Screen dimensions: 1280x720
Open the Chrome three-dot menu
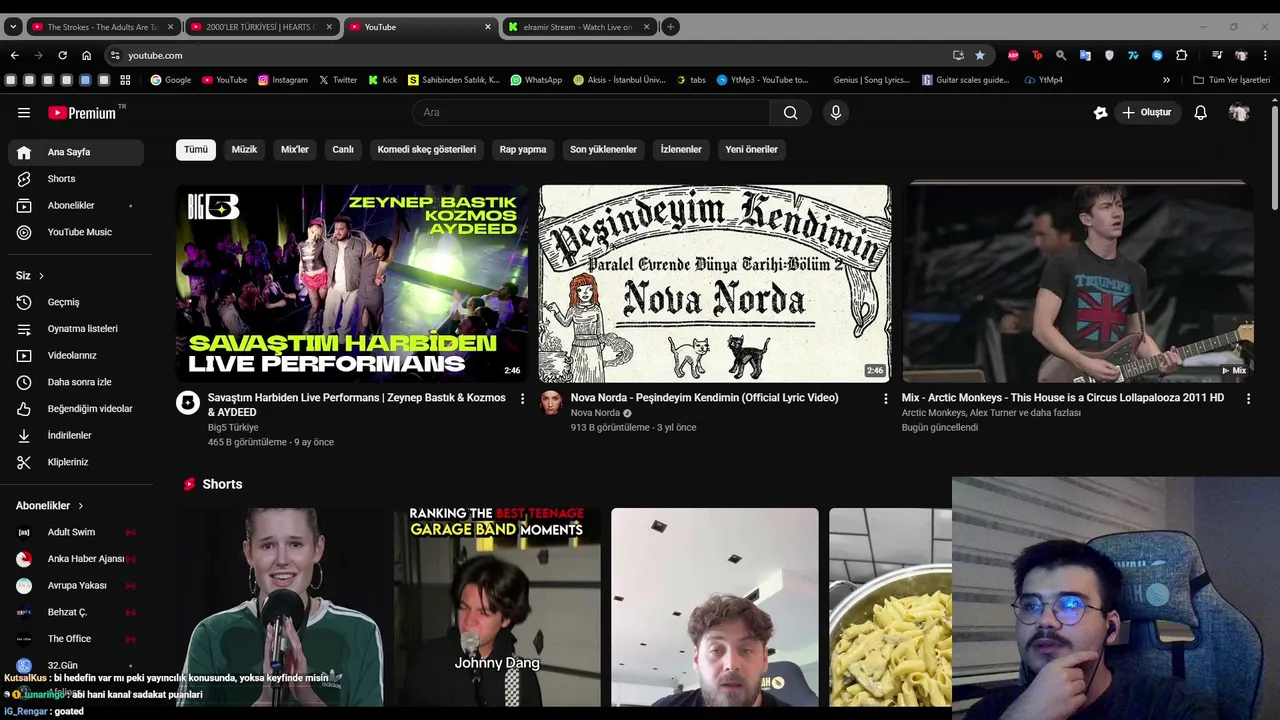click(1266, 55)
